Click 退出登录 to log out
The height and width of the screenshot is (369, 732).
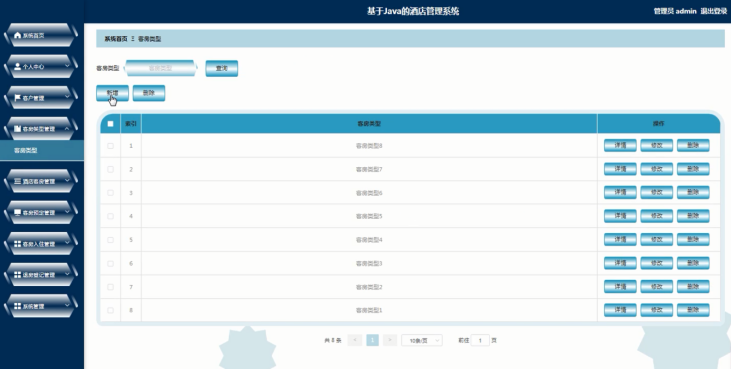tap(714, 11)
